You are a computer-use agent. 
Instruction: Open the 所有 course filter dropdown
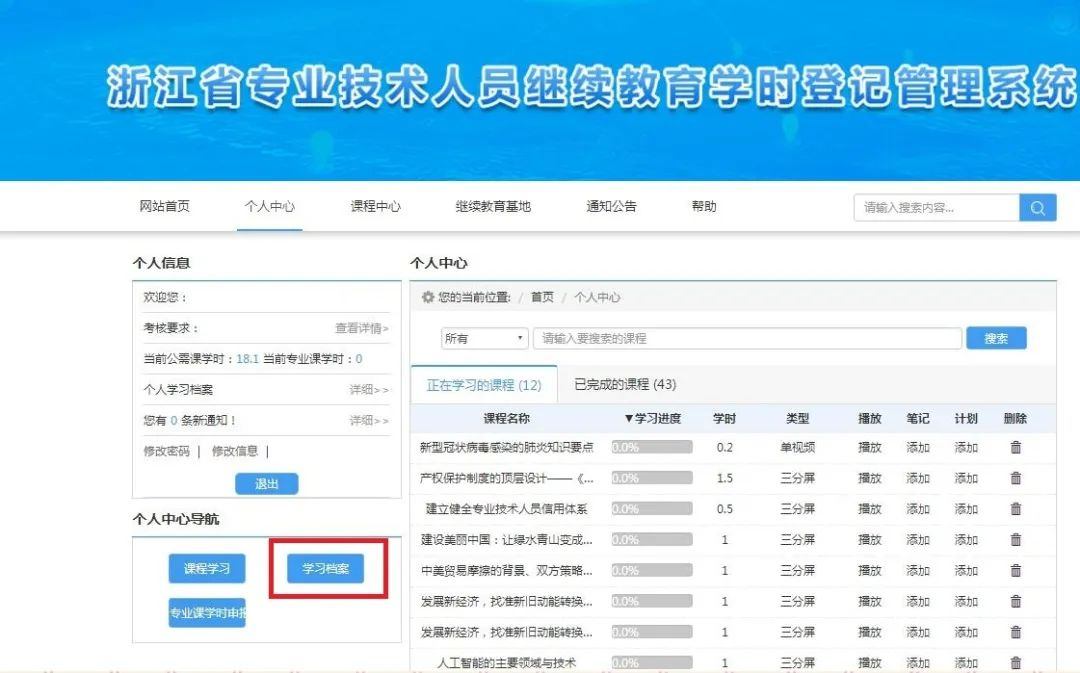tap(485, 339)
